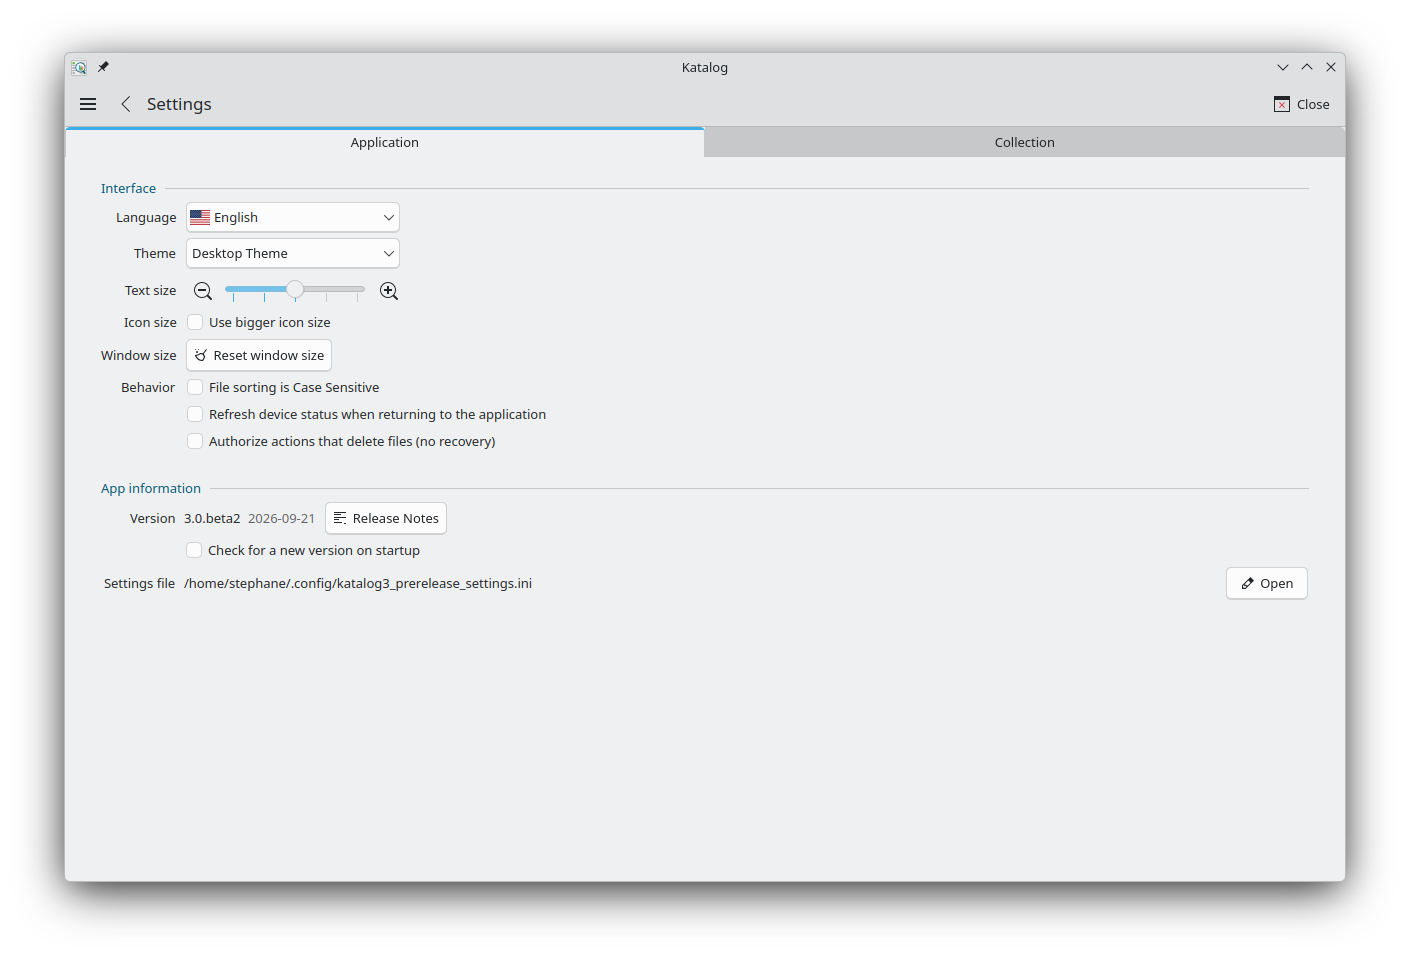Switch to the Application tab
This screenshot has width=1410, height=958.
(385, 142)
